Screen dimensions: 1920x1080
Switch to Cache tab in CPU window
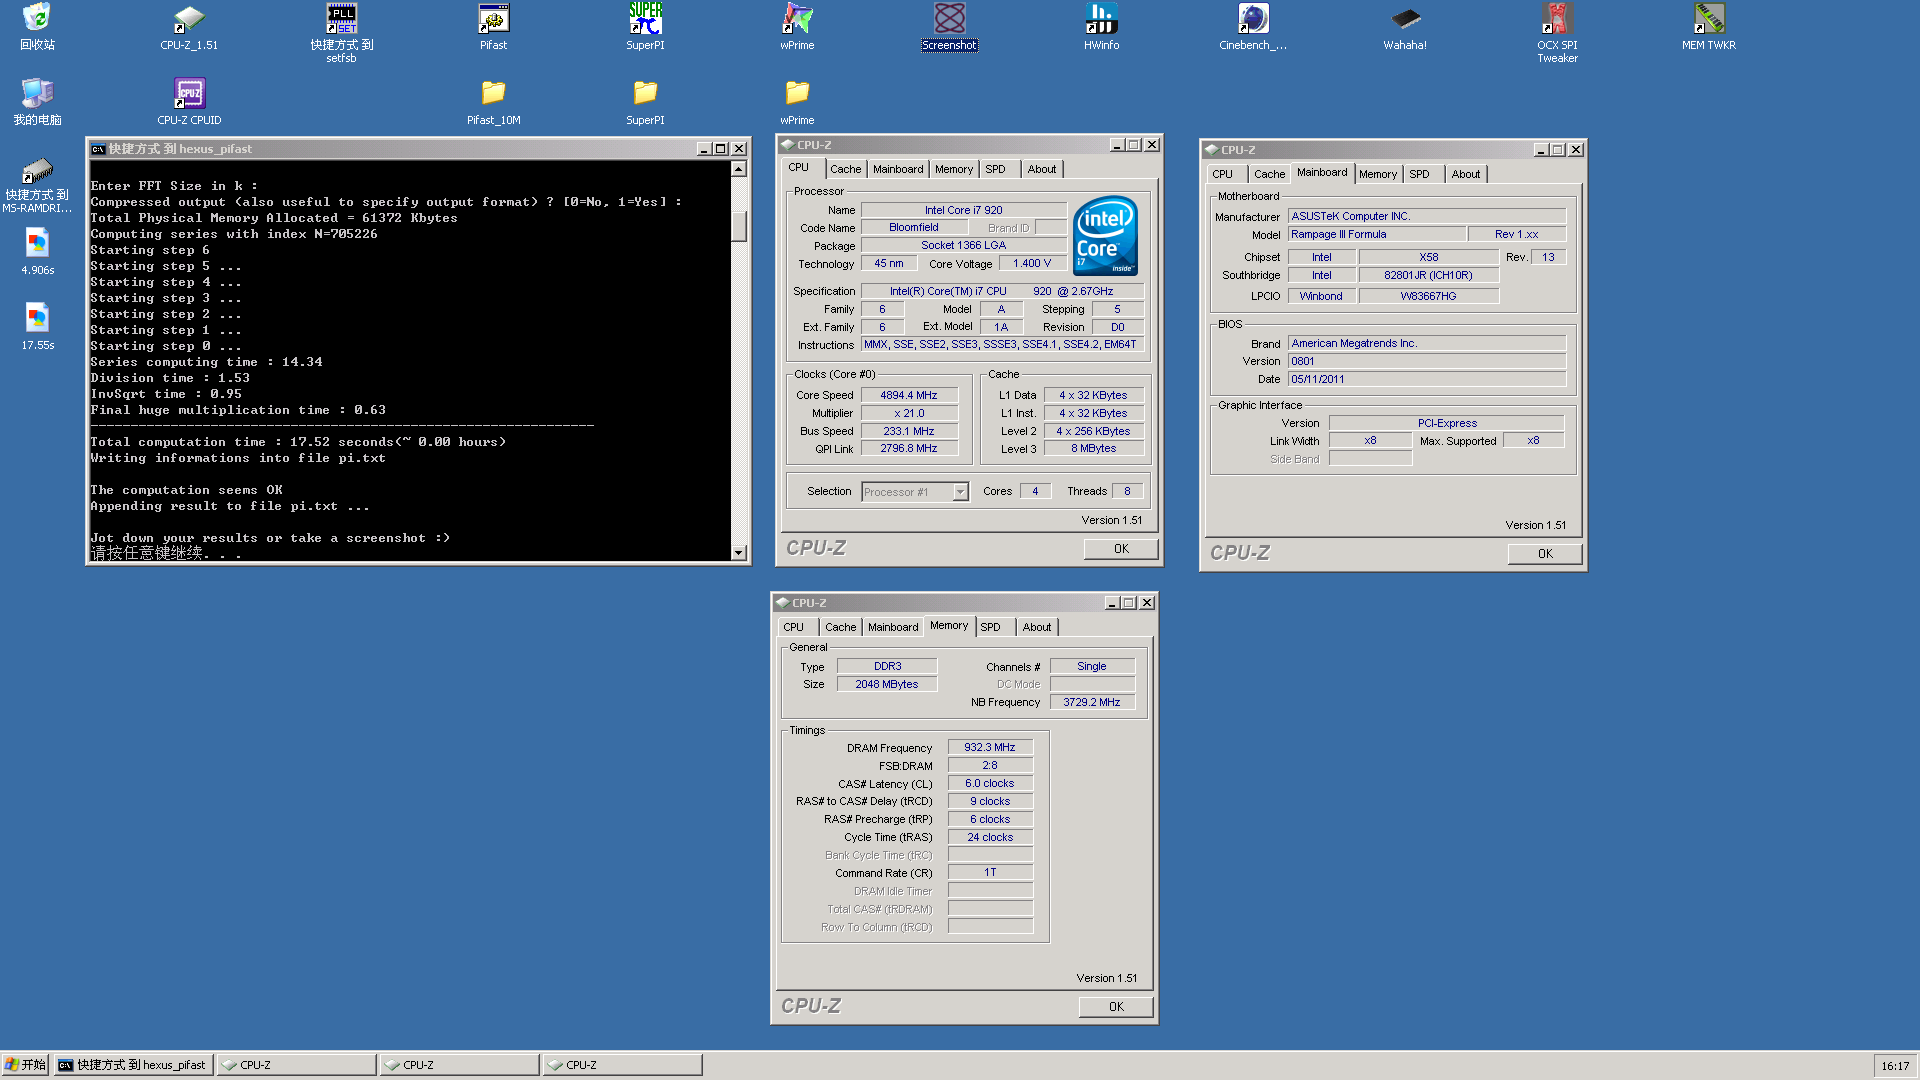coord(845,169)
